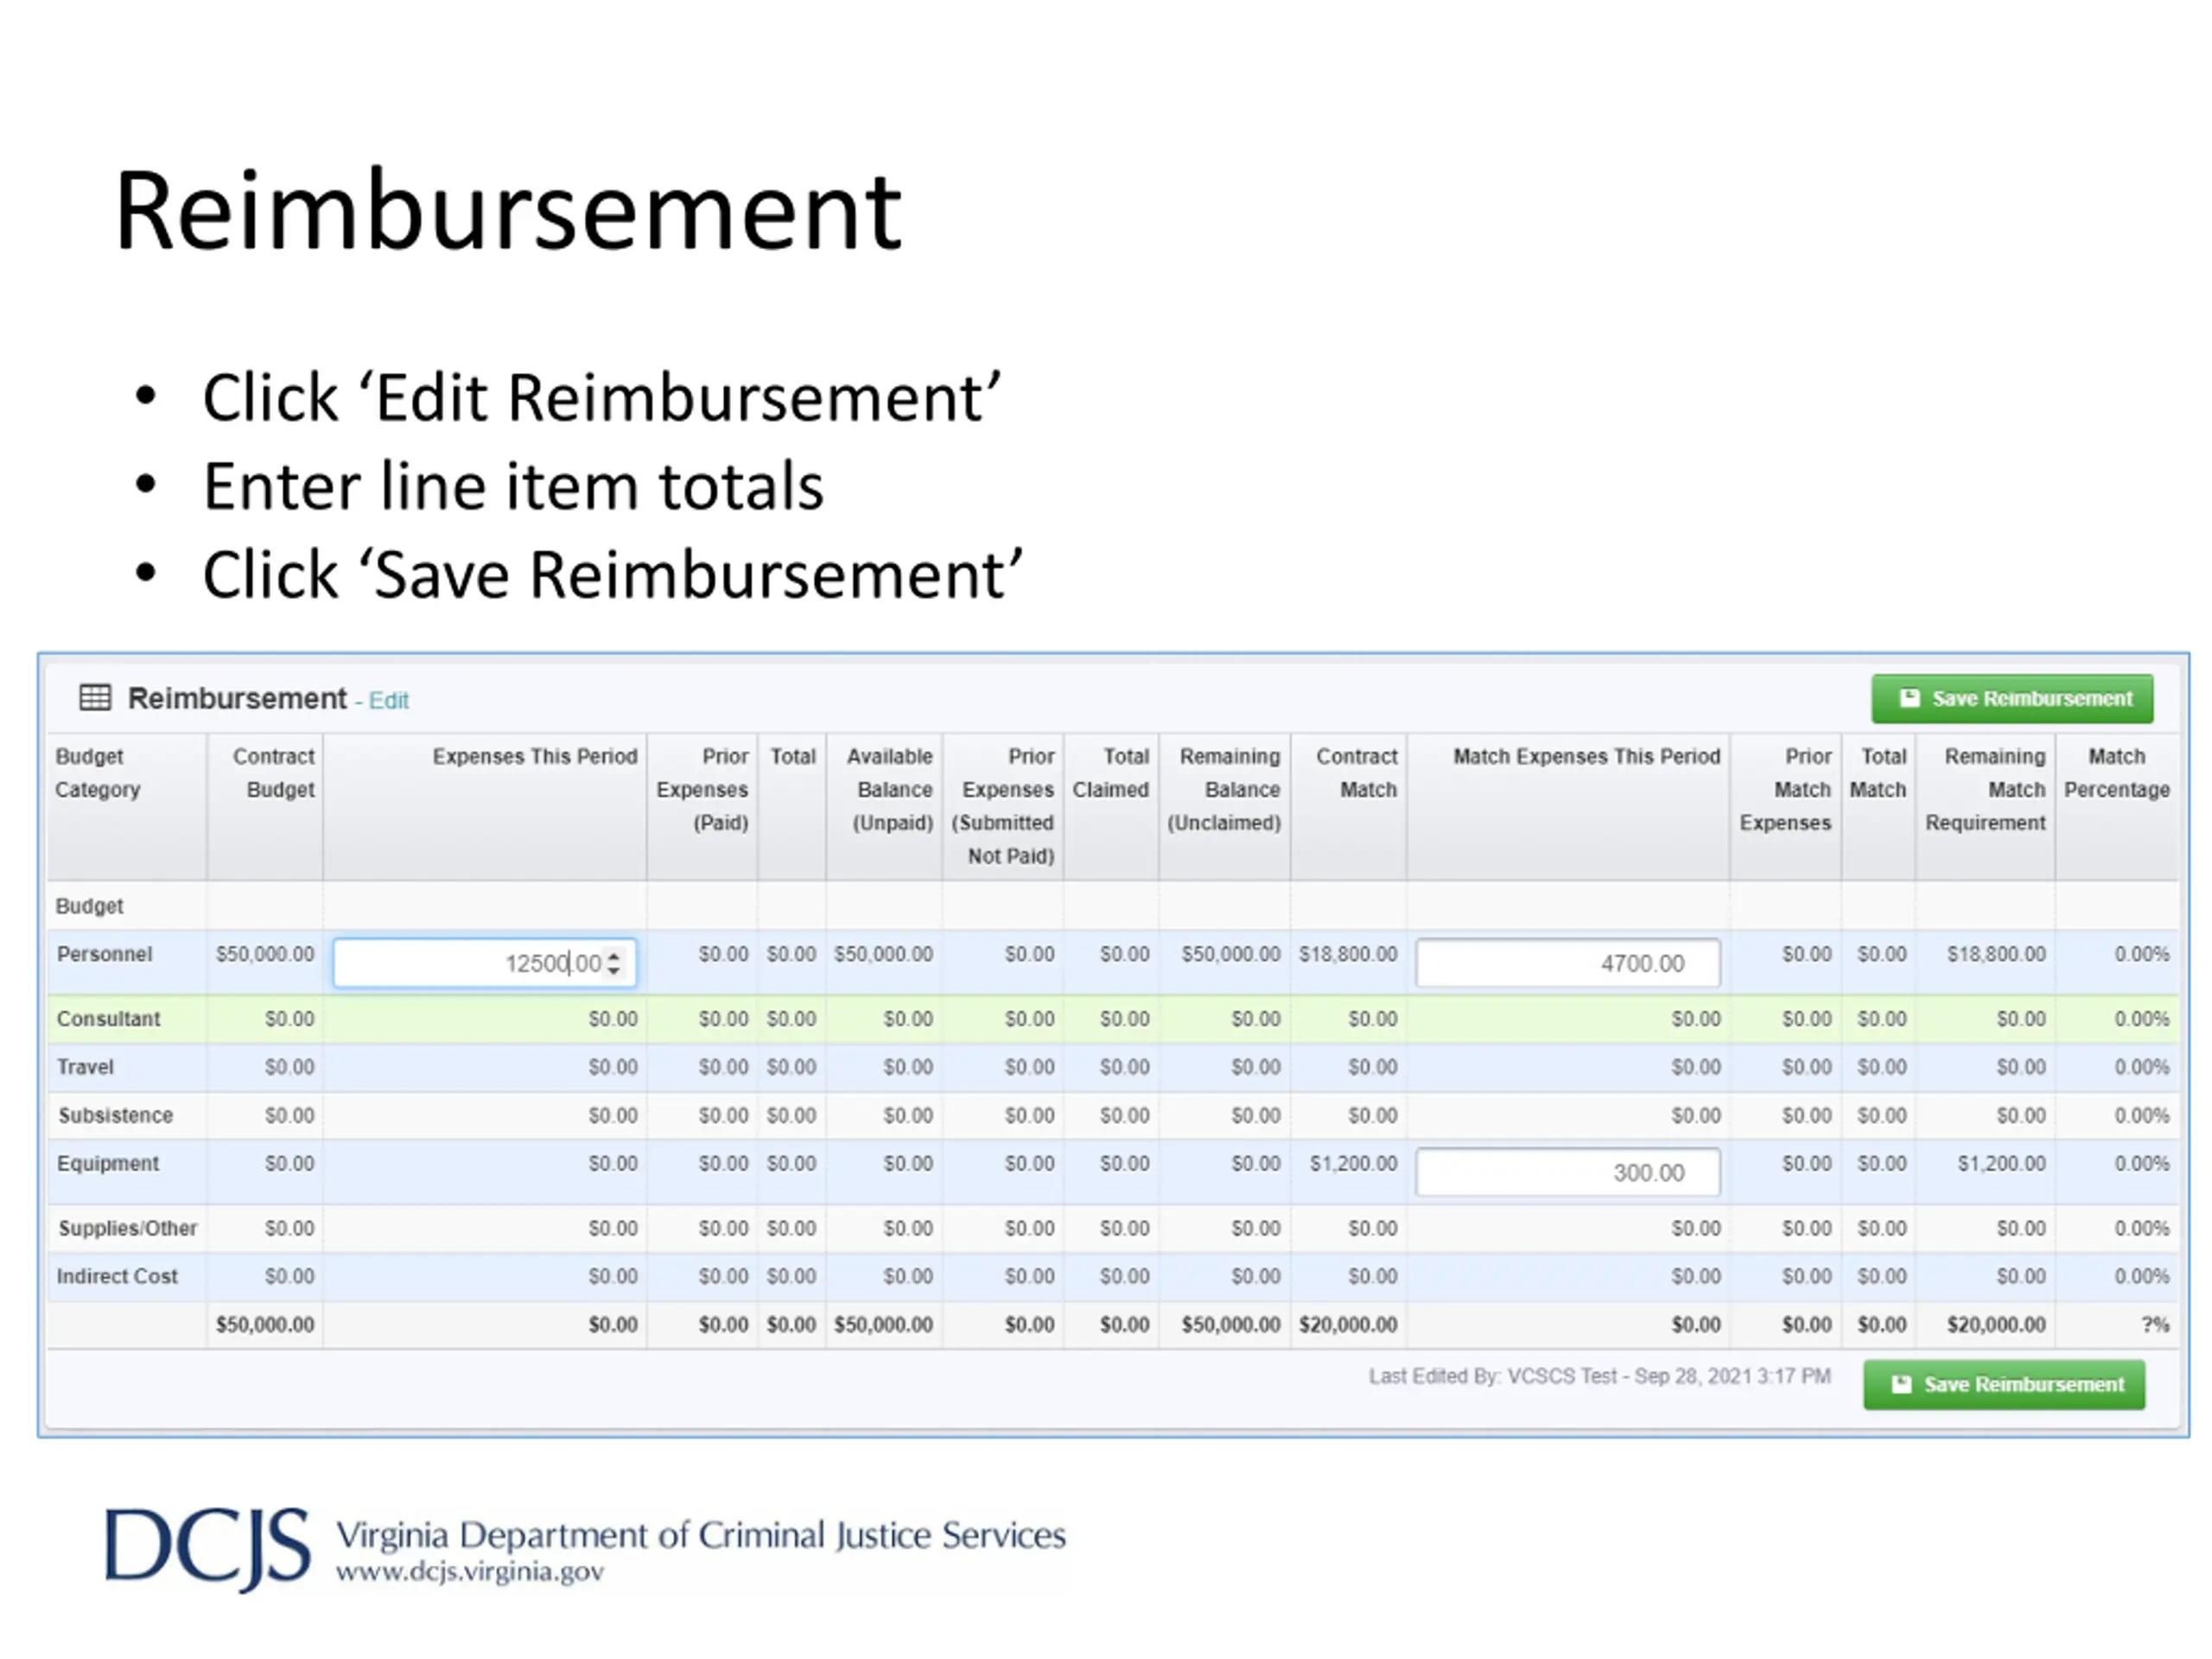
Task: Click Personnel contract budget $50,000.00
Action: click(265, 954)
